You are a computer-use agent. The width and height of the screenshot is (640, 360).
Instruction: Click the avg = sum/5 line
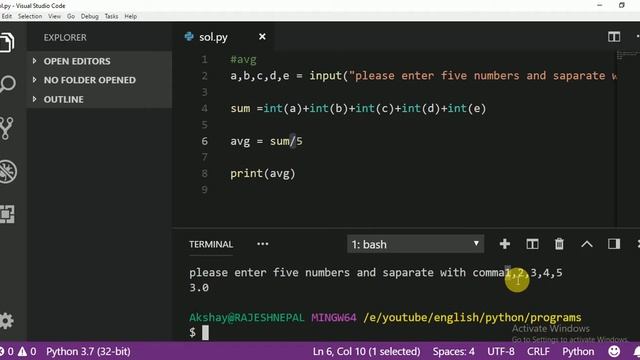click(x=266, y=141)
